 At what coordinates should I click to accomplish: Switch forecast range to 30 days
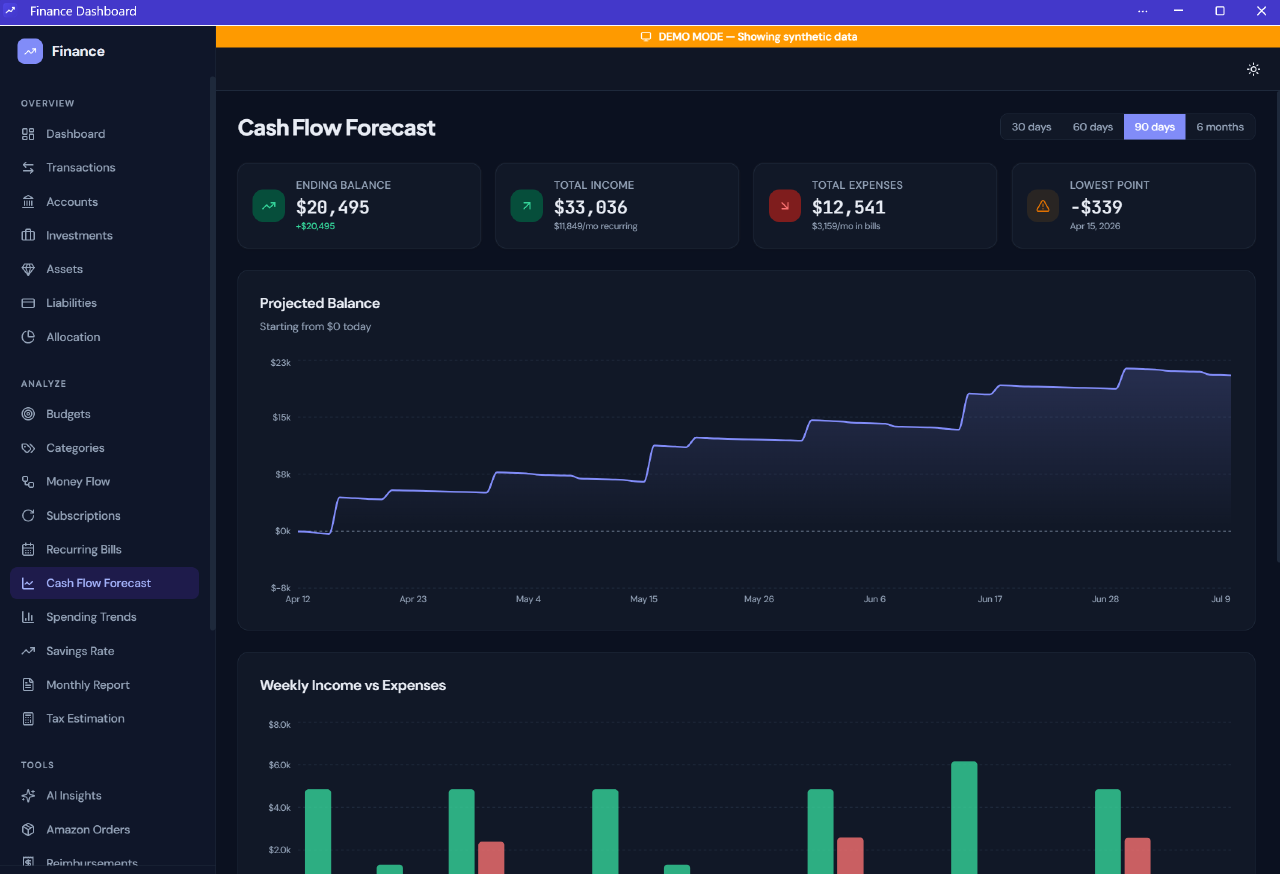click(1031, 126)
